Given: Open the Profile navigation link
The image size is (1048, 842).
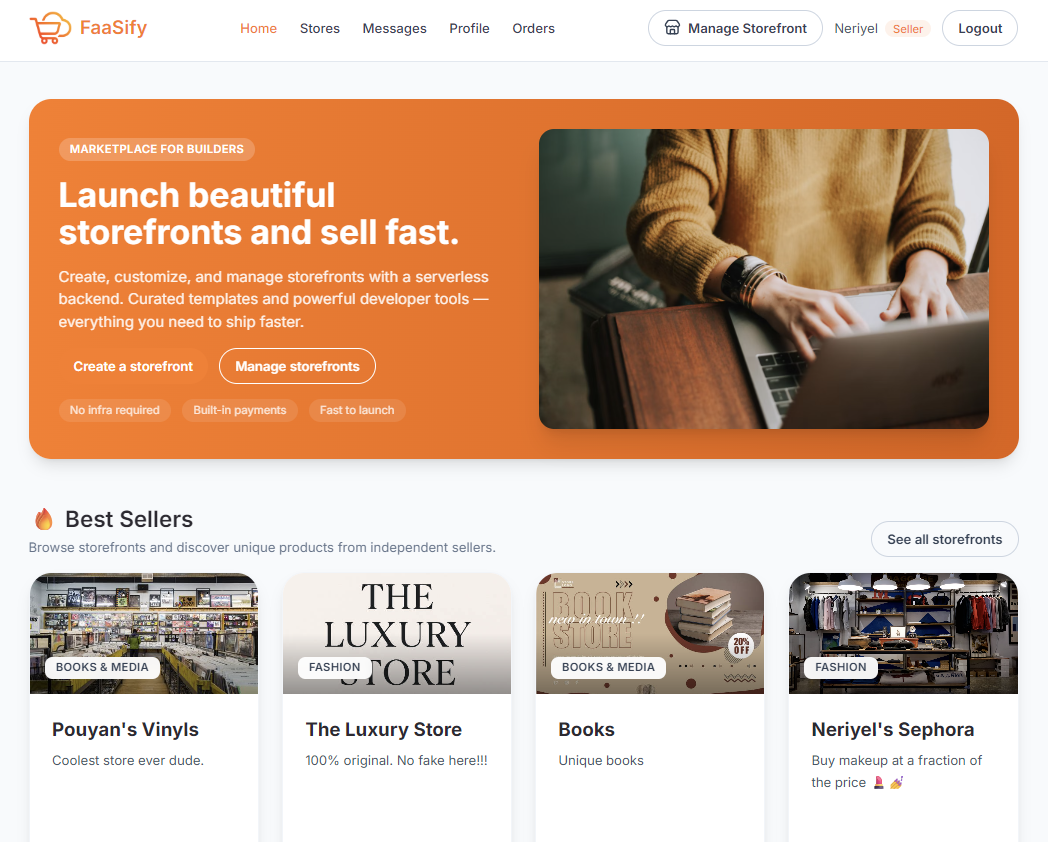Looking at the screenshot, I should click(x=469, y=28).
